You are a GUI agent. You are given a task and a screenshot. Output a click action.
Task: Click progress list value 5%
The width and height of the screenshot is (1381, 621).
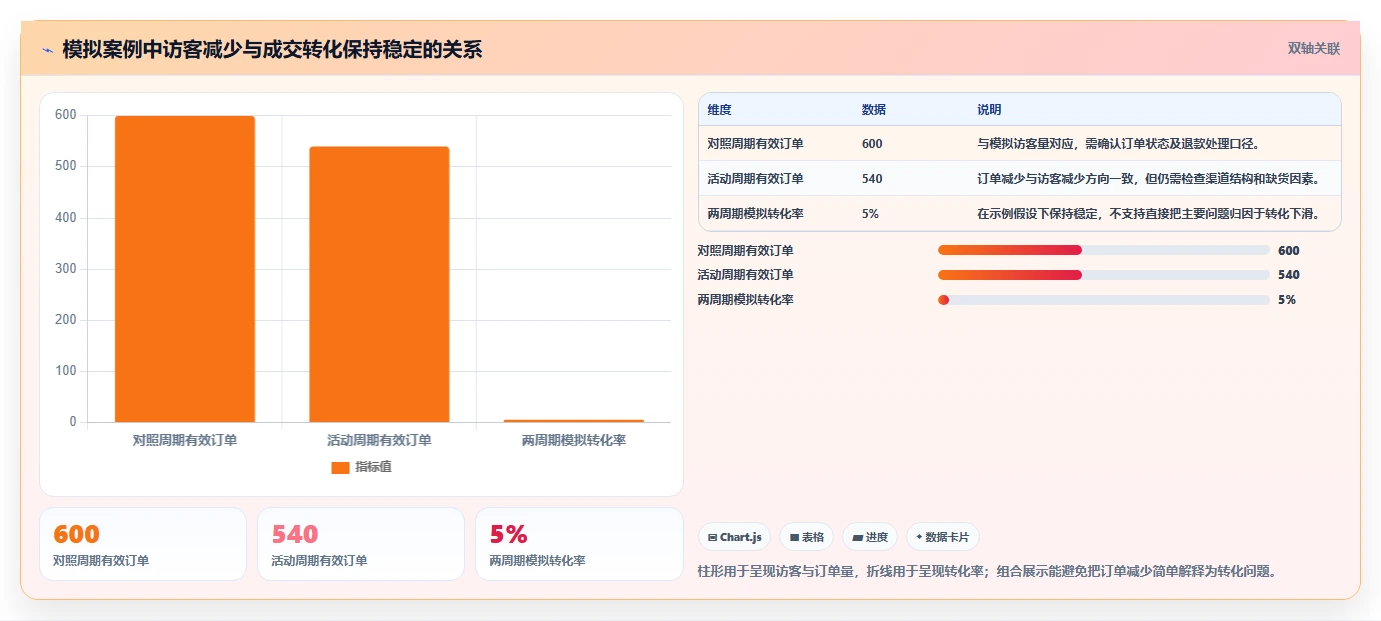pyautogui.click(x=1287, y=300)
